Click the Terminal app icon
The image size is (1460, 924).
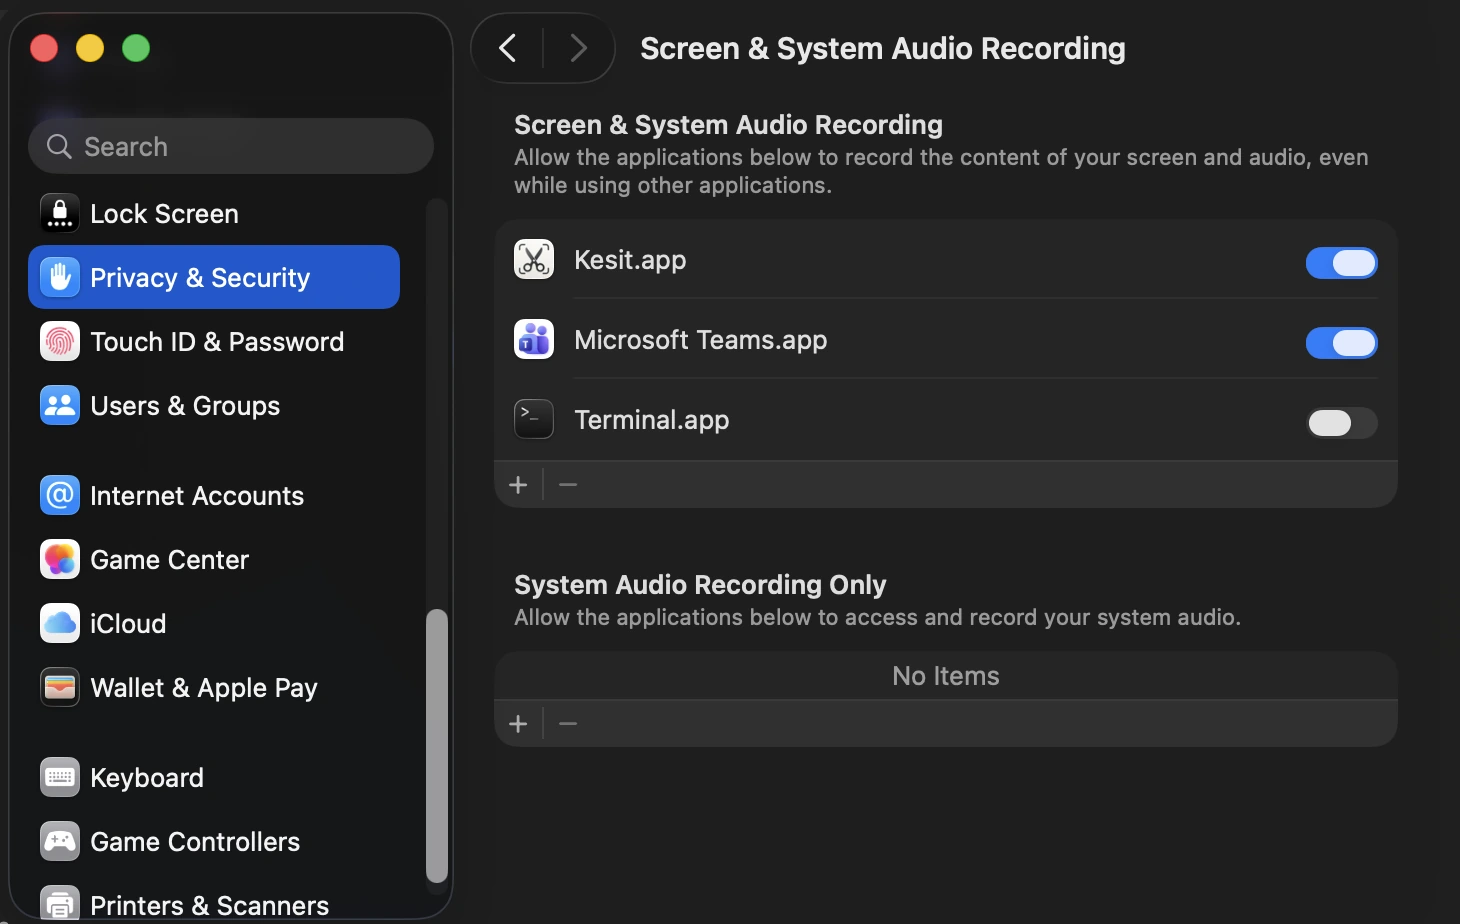click(x=534, y=419)
